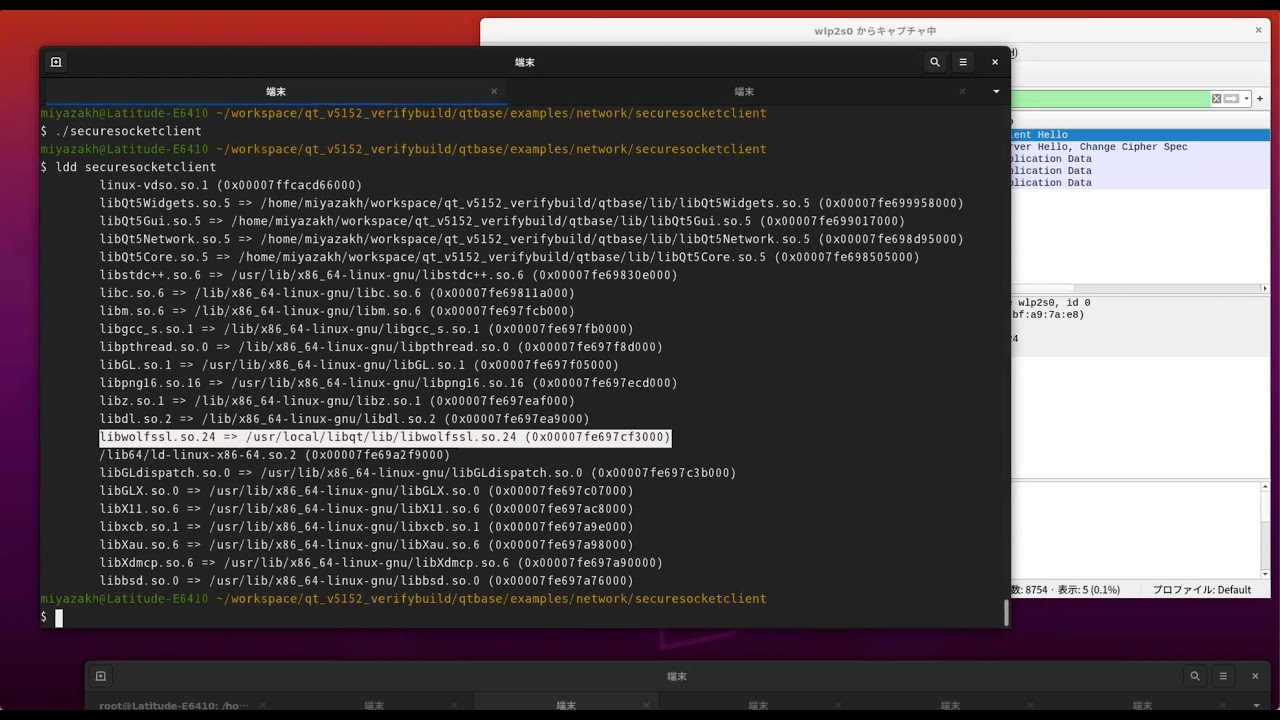Click the green Wireshark display filter field
The height and width of the screenshot is (720, 1280).
point(1110,99)
